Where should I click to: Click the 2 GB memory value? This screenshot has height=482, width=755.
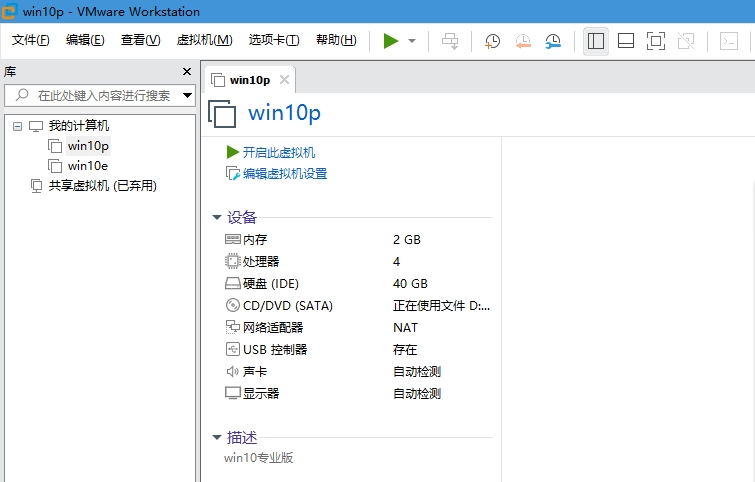tap(407, 240)
